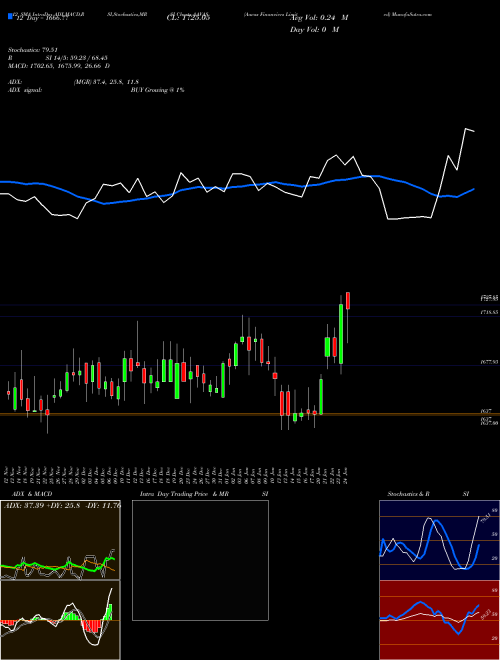Click the MACD values line starting 1702.65

(x=59, y=66)
